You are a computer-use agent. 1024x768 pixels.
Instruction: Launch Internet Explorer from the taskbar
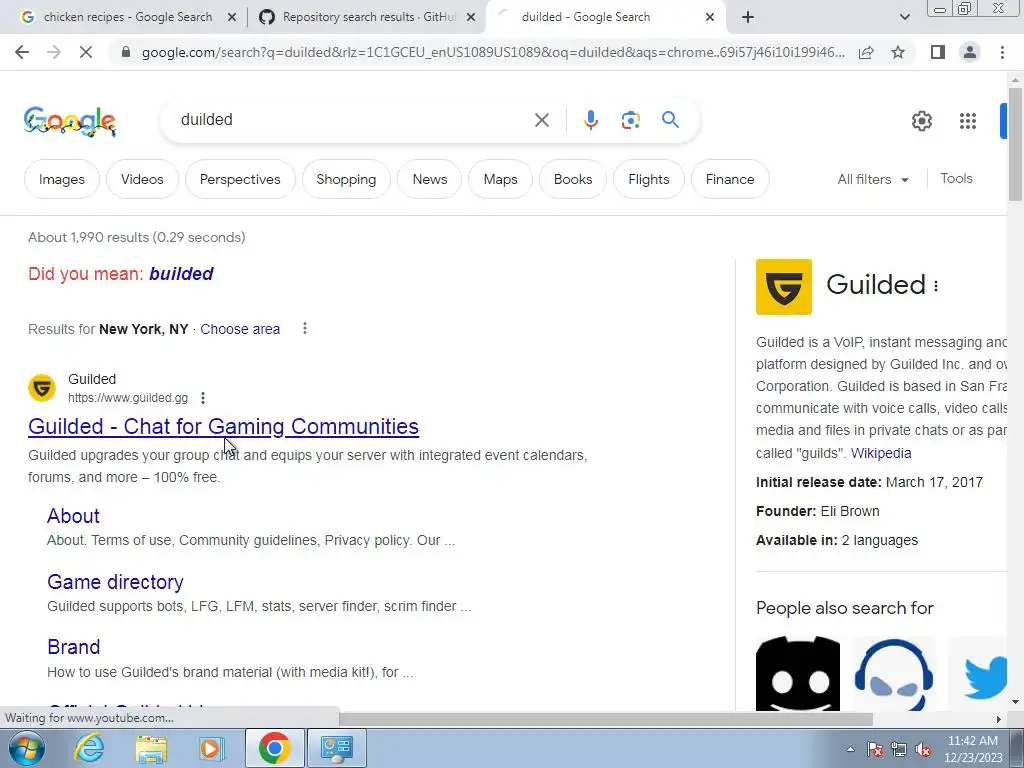click(89, 748)
